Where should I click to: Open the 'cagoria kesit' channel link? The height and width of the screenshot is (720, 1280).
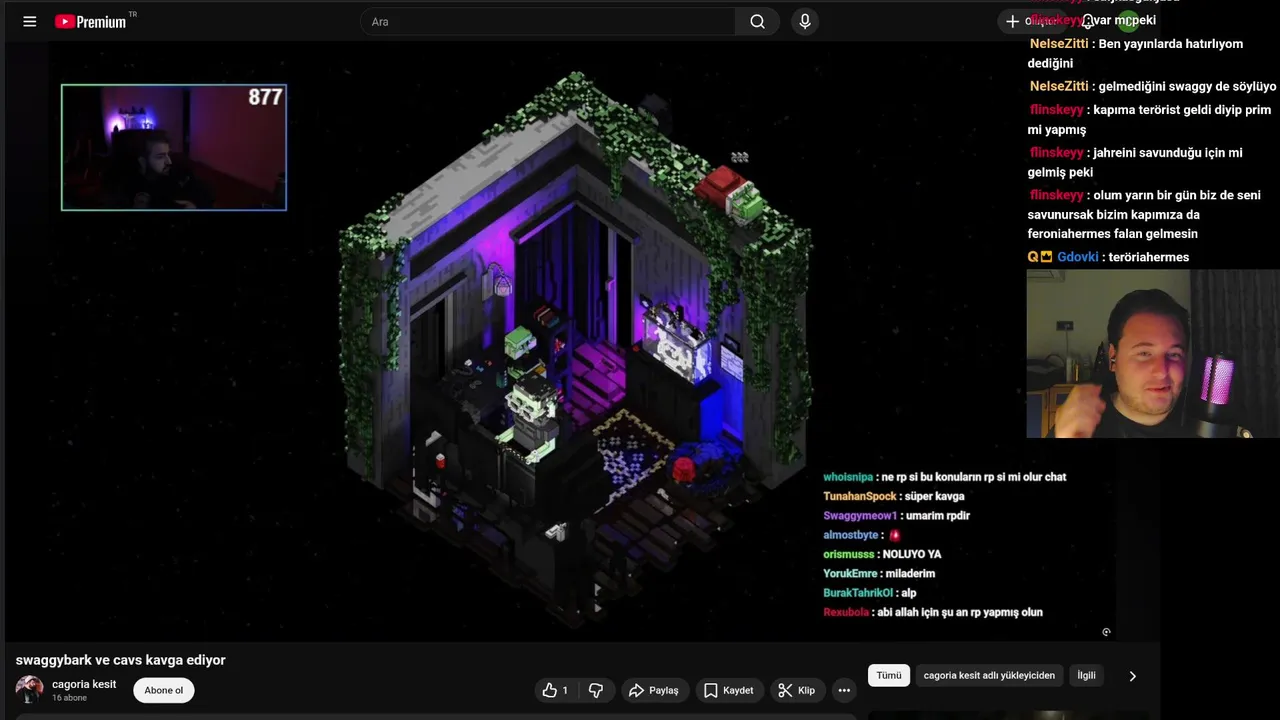click(x=84, y=684)
